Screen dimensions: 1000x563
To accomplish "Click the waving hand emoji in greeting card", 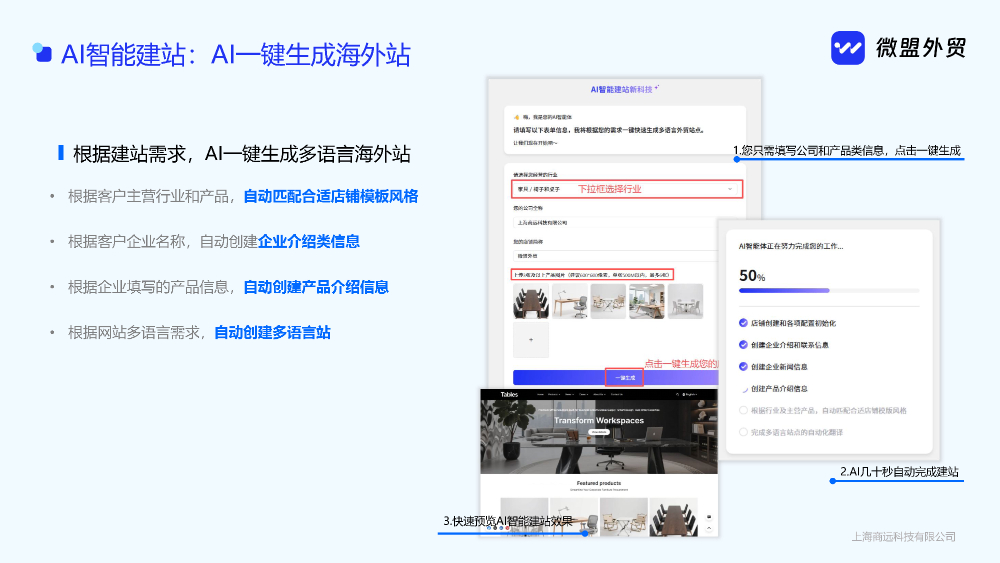I will (x=517, y=117).
